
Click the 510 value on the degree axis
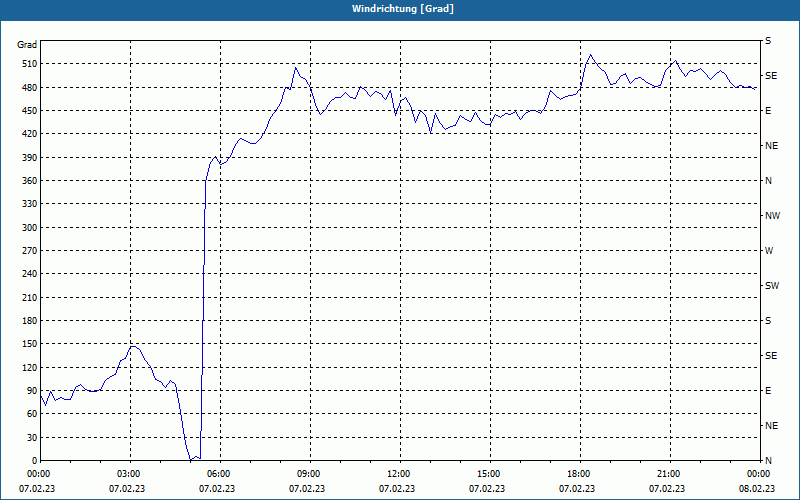30,64
